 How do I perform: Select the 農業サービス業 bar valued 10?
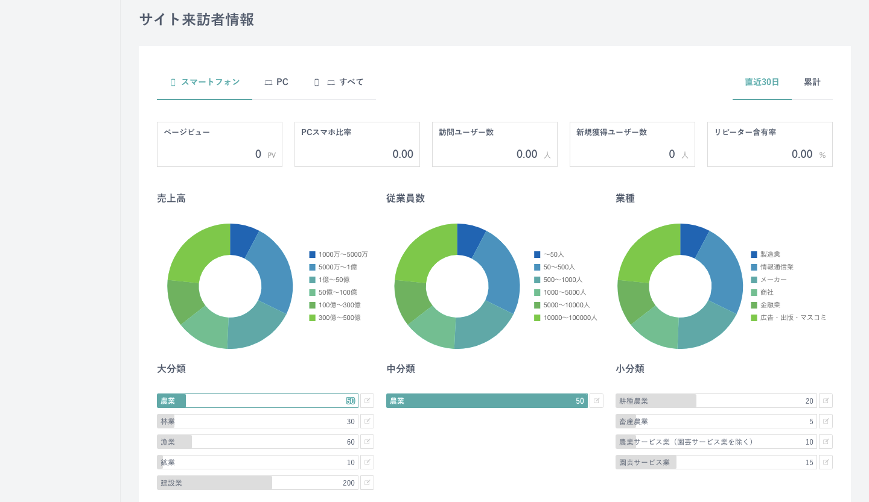tap(717, 442)
